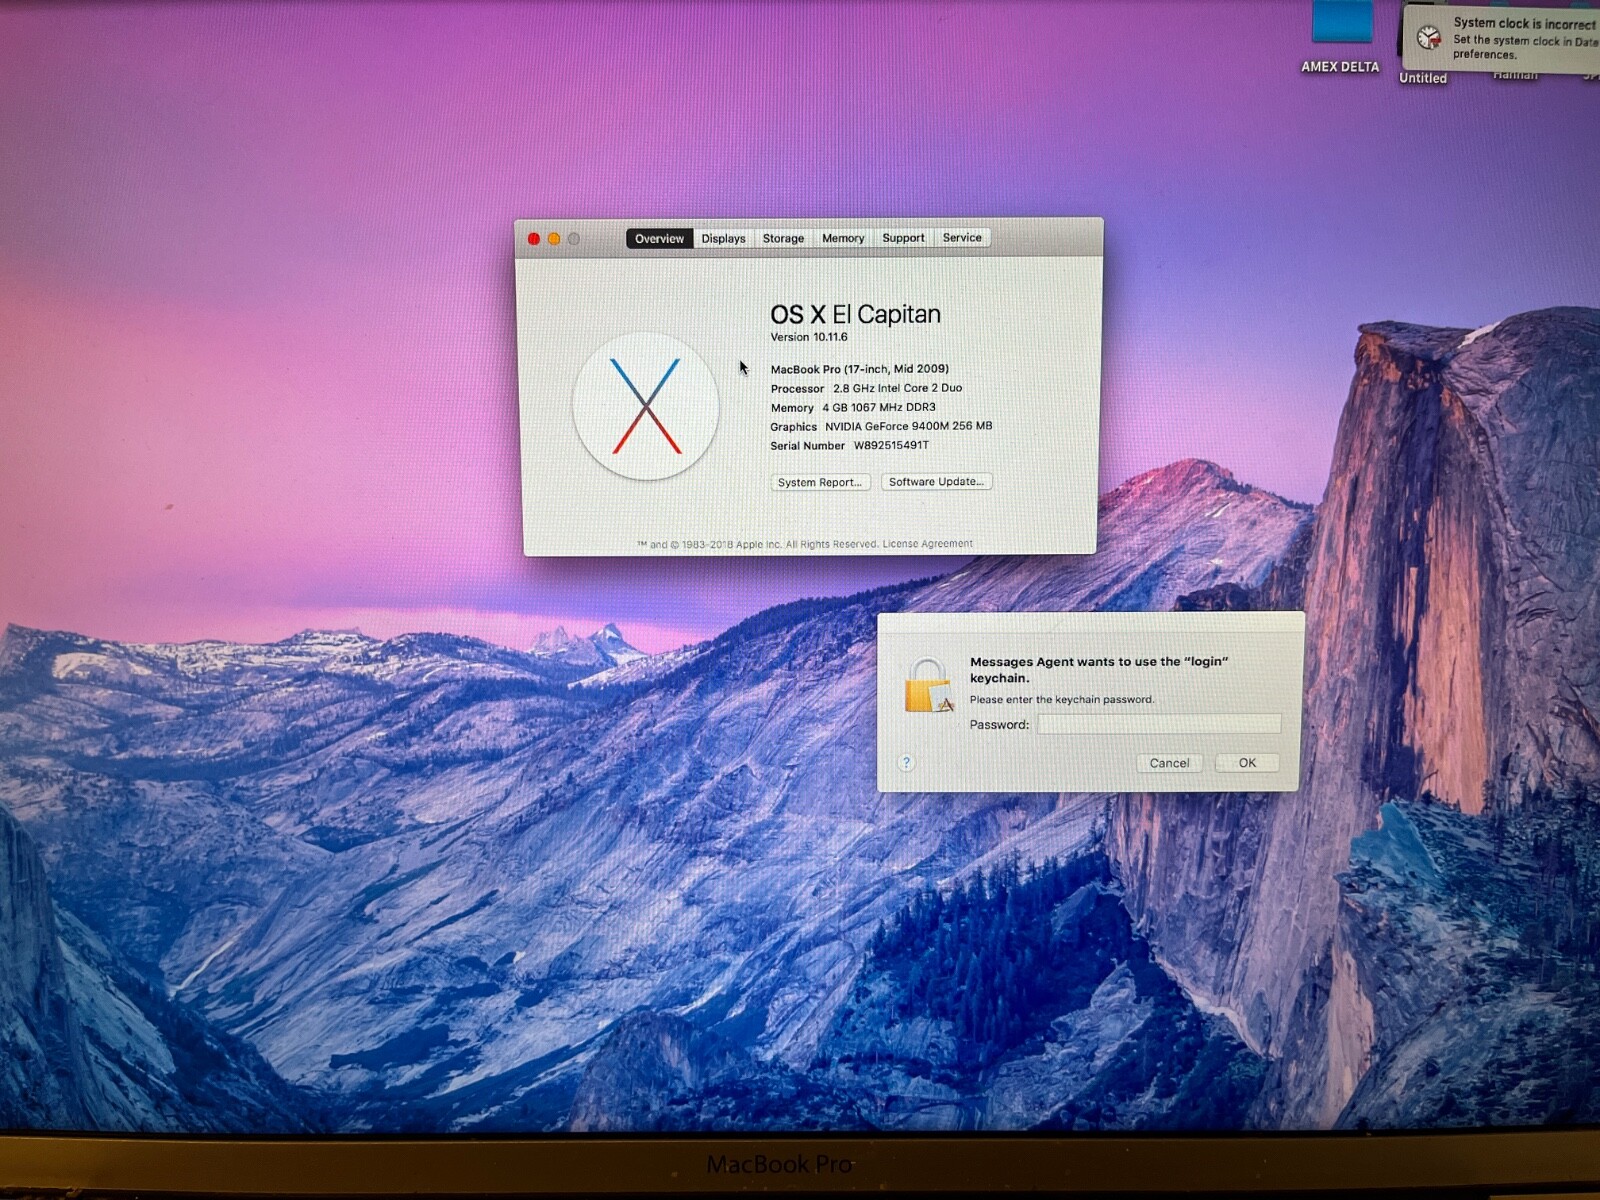Focus the keychain Password field
This screenshot has width=1600, height=1200.
click(1159, 724)
